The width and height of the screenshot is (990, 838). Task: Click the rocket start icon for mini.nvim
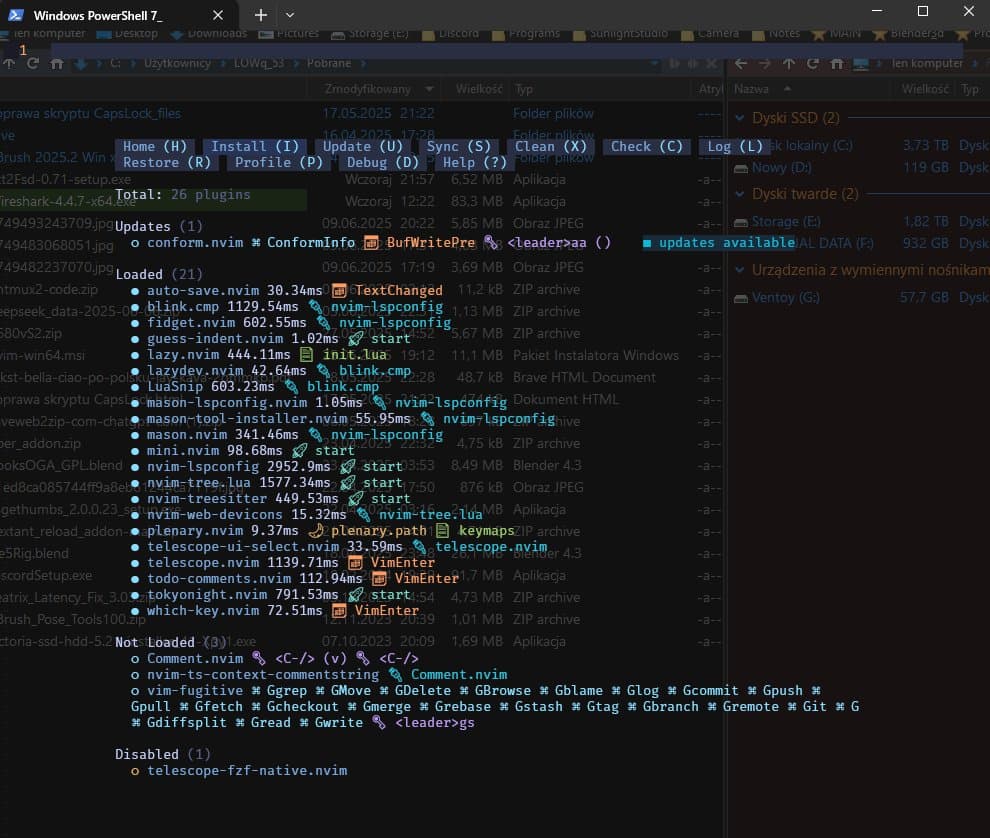pos(299,450)
